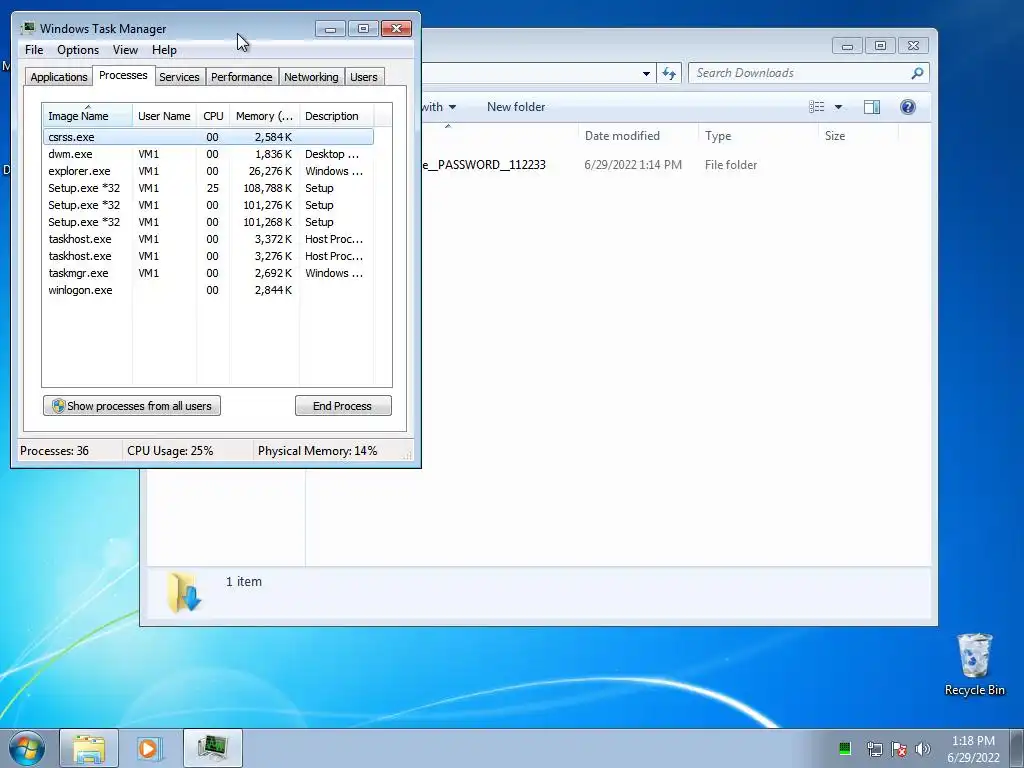Open the View menu in Task Manager

coord(125,50)
